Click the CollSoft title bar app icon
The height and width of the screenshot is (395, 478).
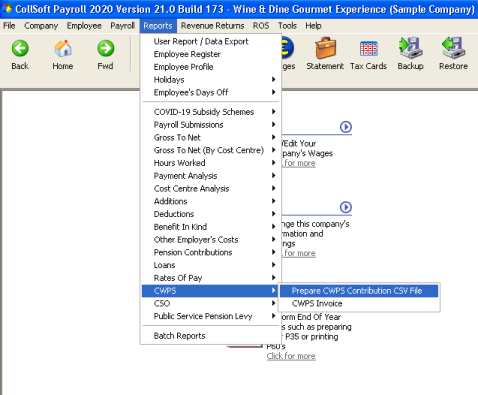(7, 8)
